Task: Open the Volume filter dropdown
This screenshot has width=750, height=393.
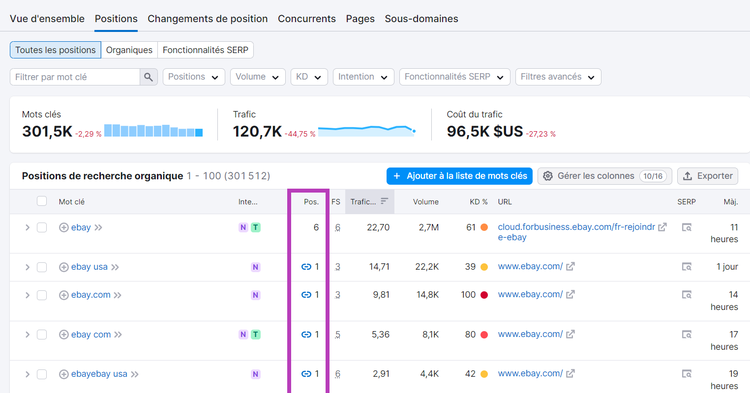Action: pos(257,77)
